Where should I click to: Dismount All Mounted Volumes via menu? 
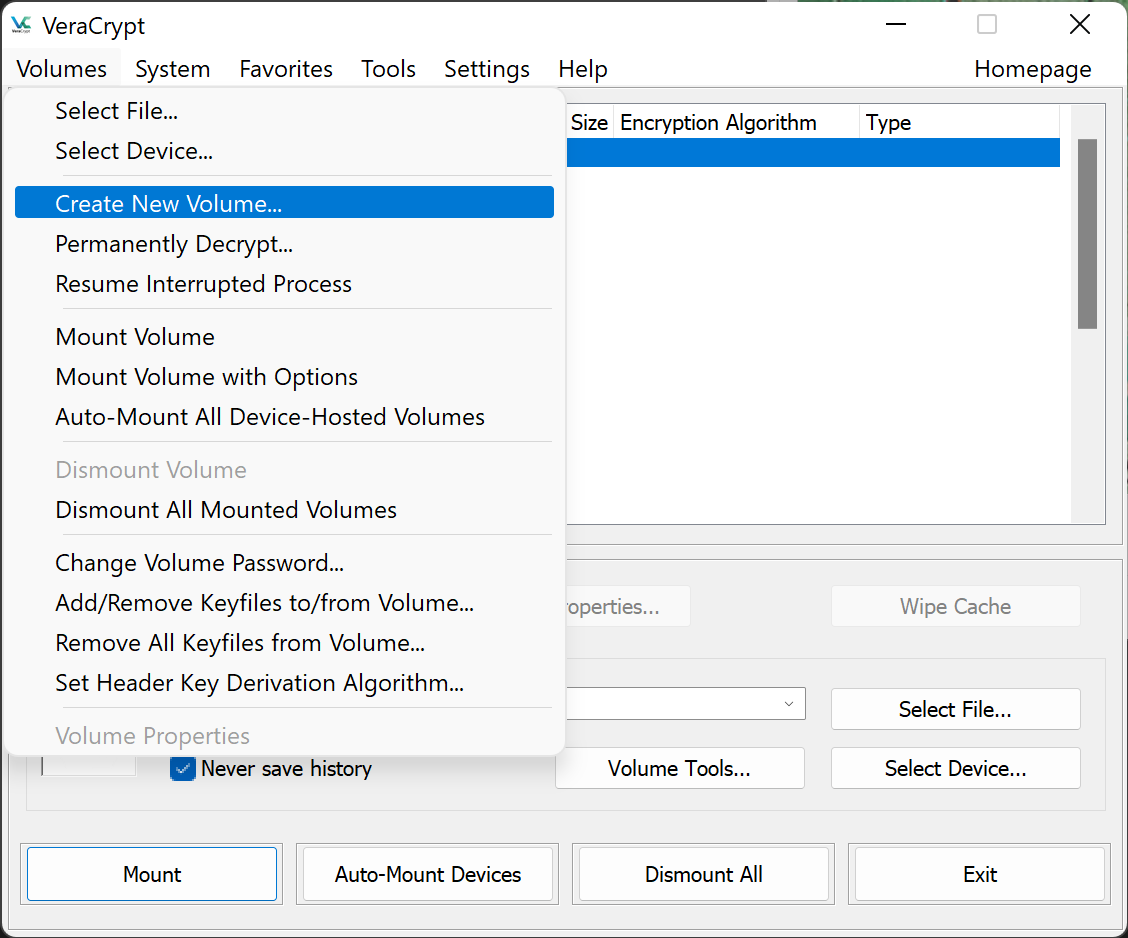coord(225,509)
